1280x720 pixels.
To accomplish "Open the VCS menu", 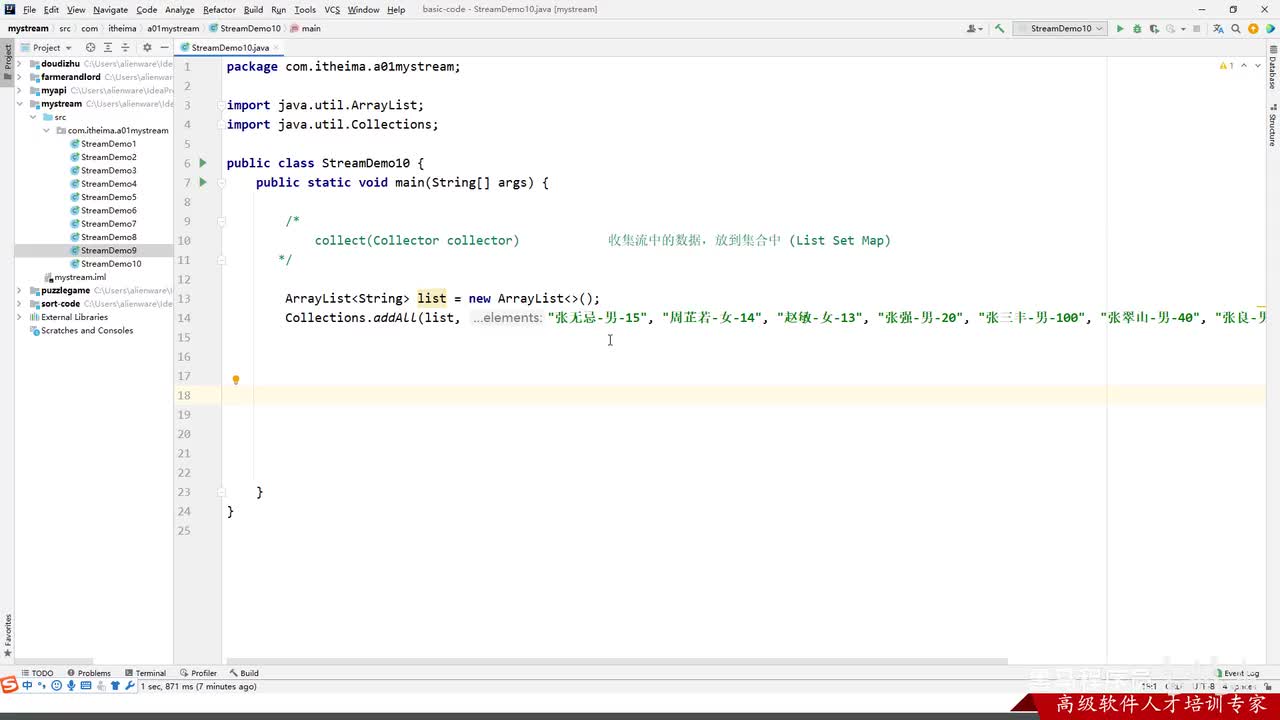I will 332,9.
